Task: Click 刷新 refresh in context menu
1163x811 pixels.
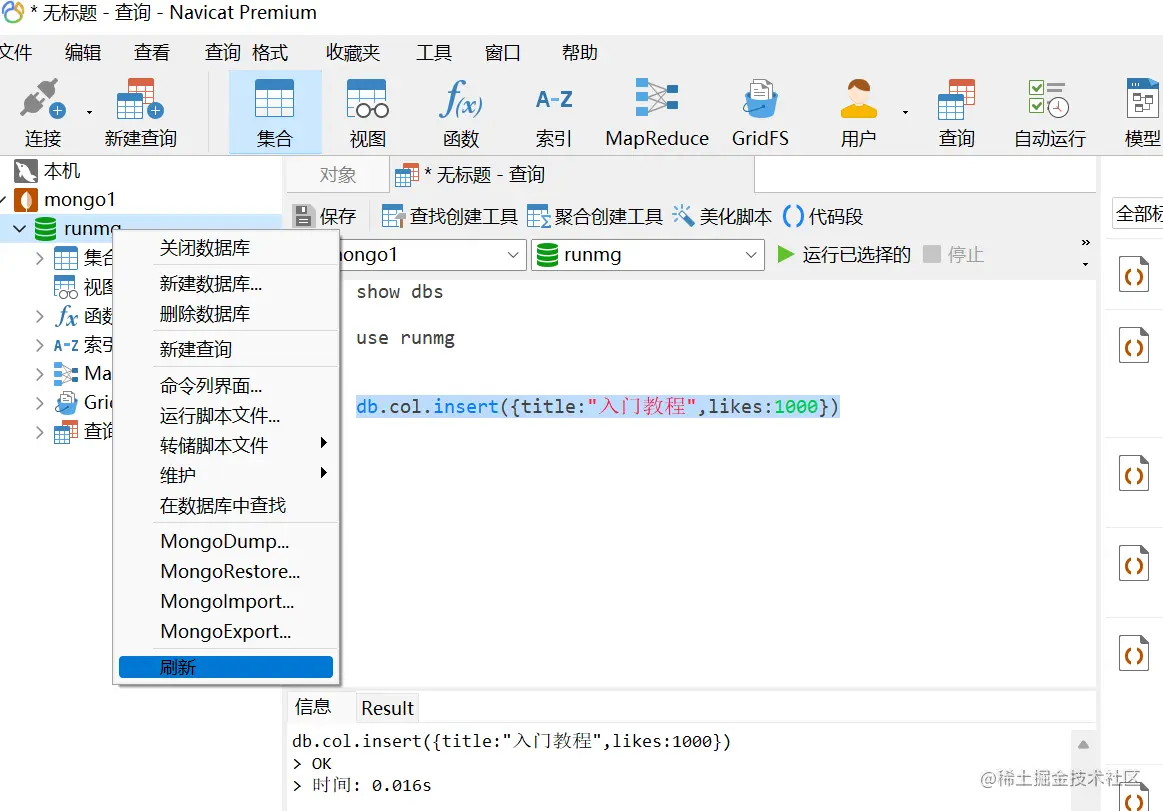Action: (x=226, y=667)
